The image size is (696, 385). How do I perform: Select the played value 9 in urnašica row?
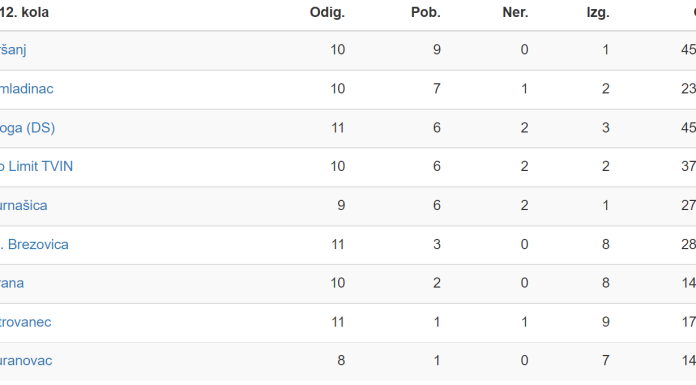tap(341, 206)
